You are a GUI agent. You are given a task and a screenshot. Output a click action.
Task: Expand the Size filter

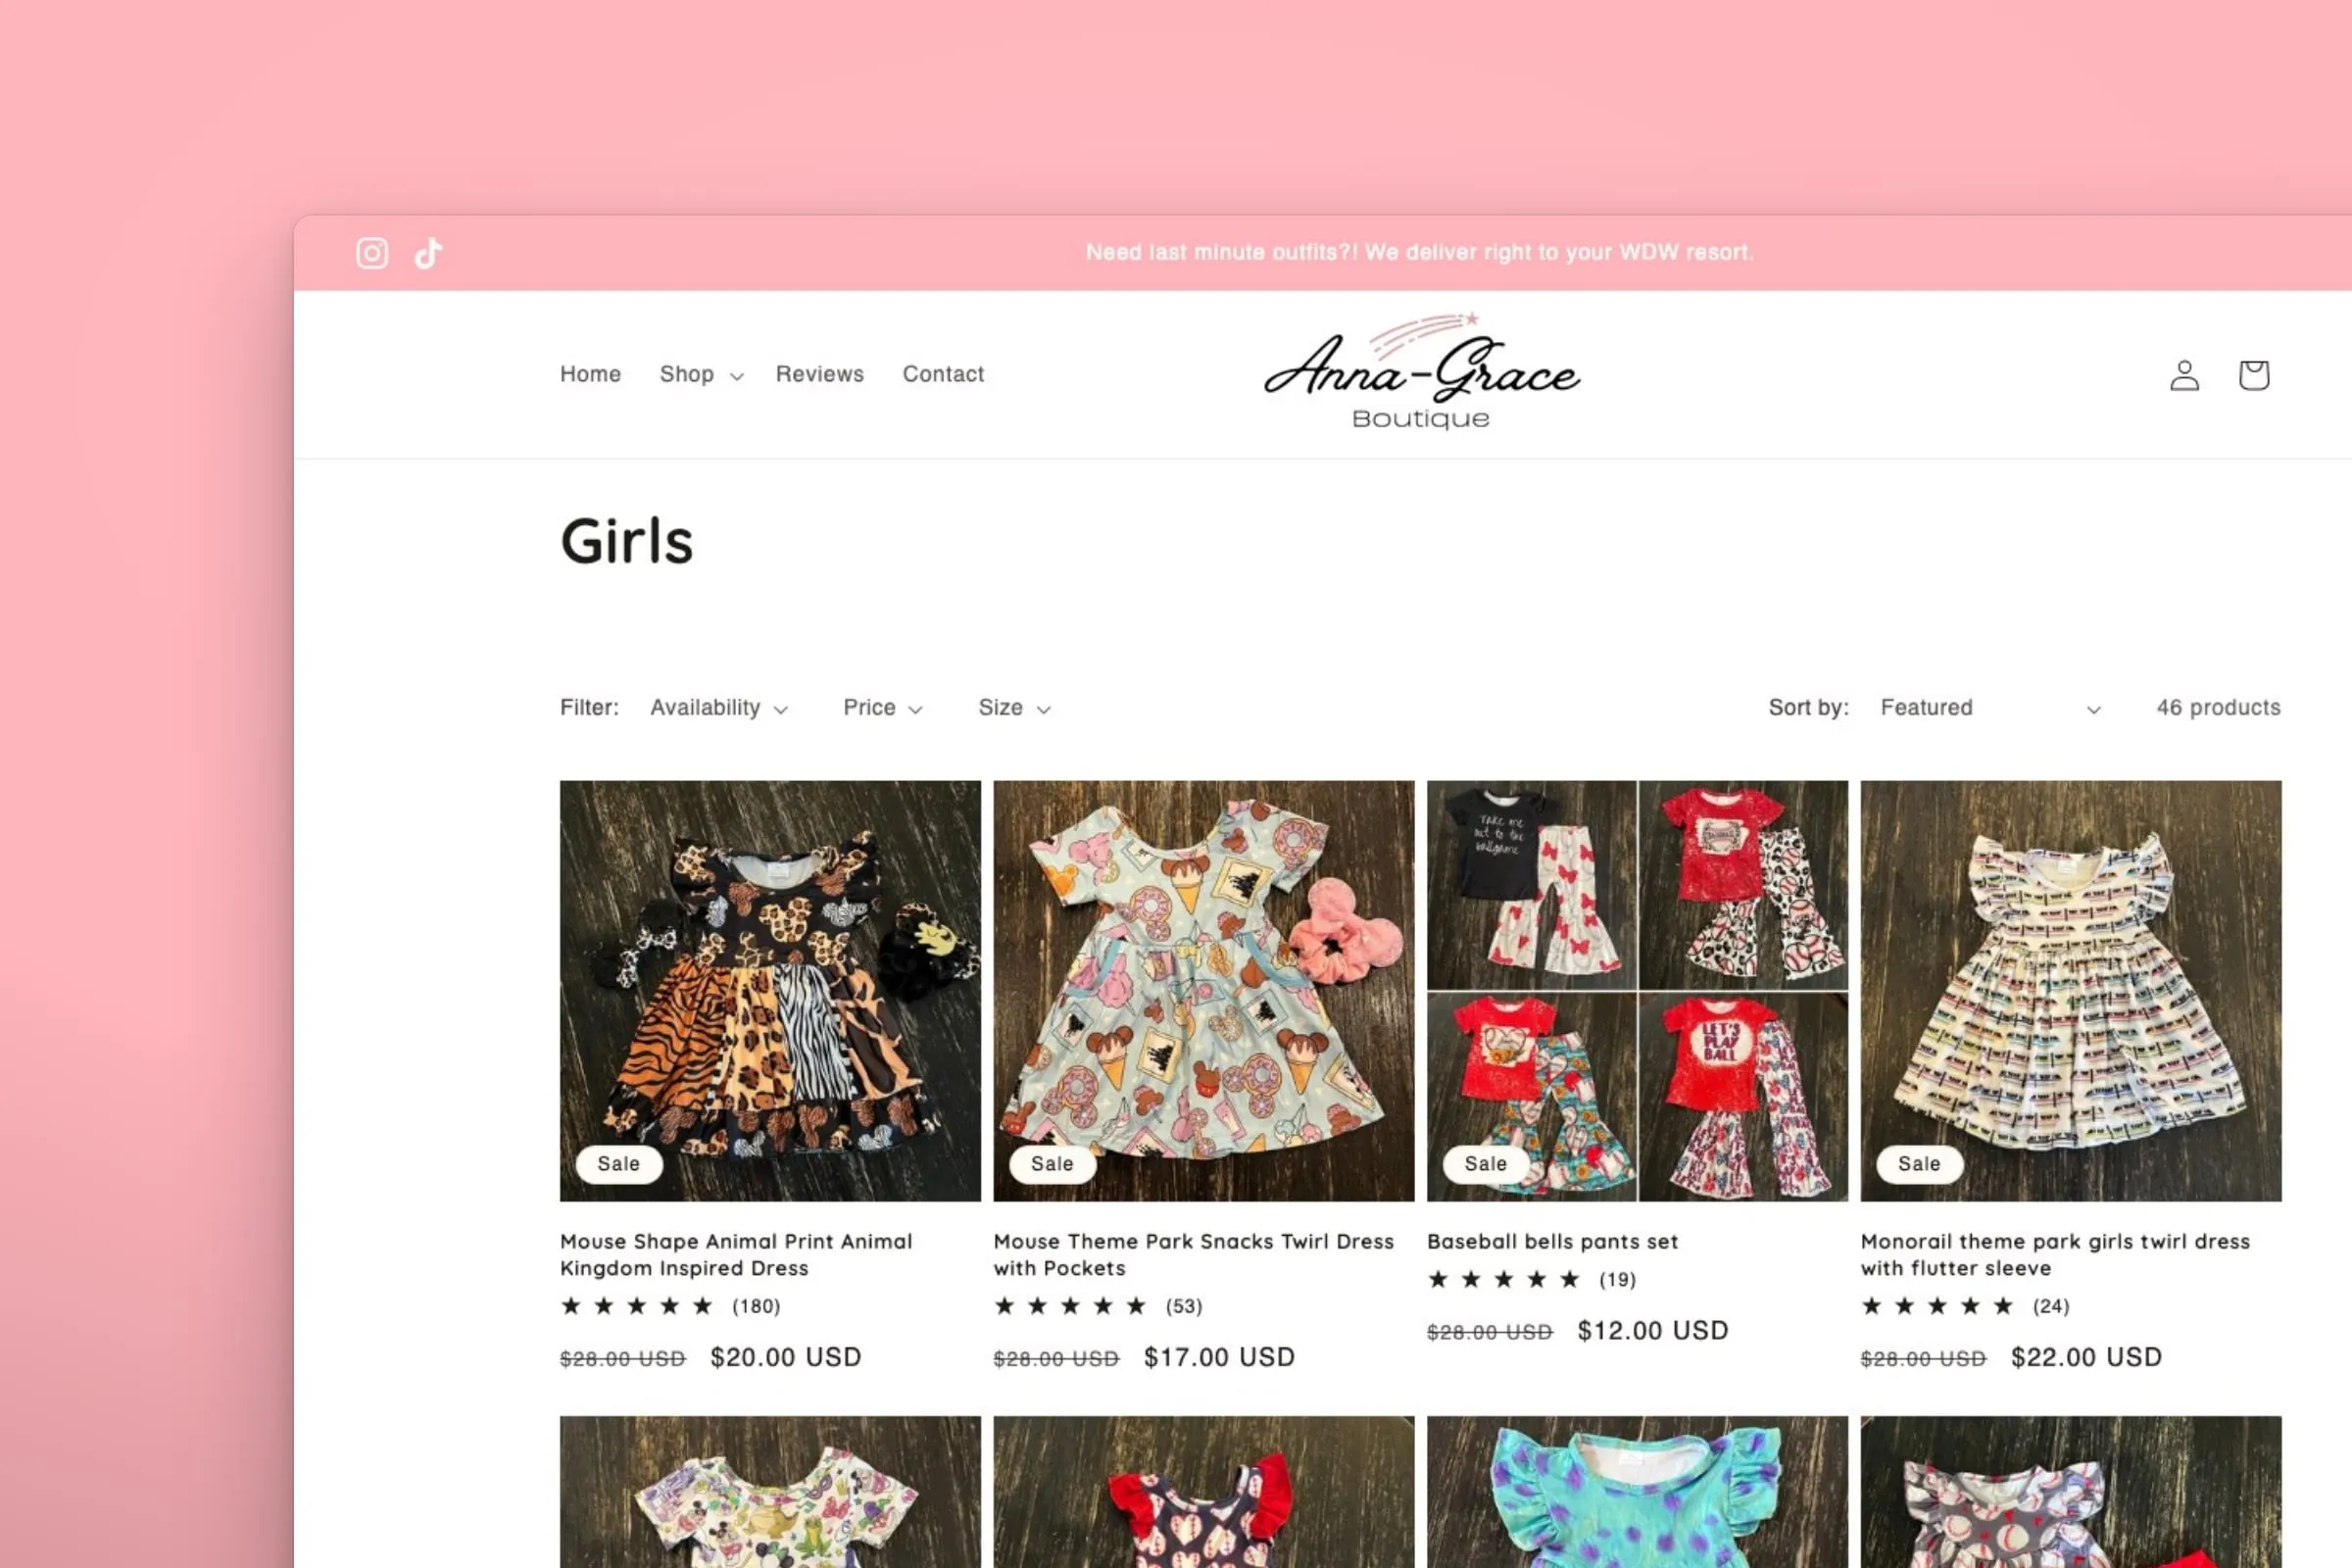click(1014, 708)
